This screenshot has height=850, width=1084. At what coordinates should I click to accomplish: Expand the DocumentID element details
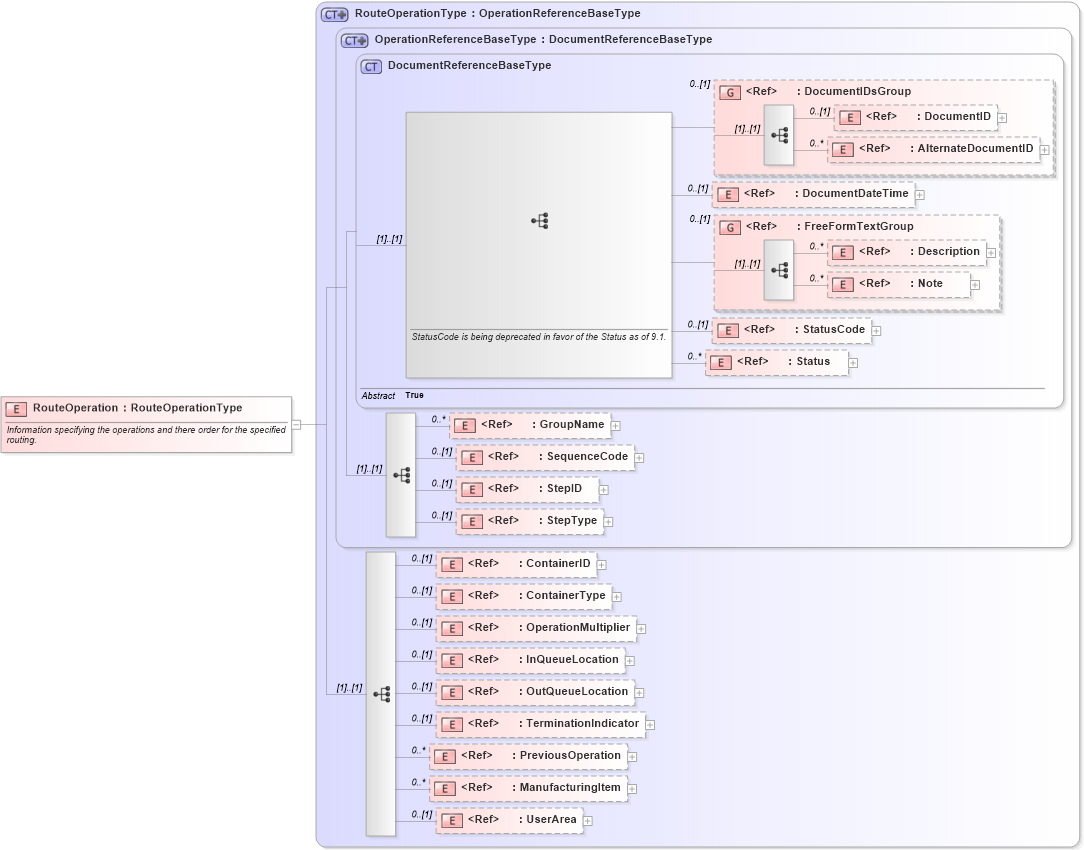(1002, 117)
